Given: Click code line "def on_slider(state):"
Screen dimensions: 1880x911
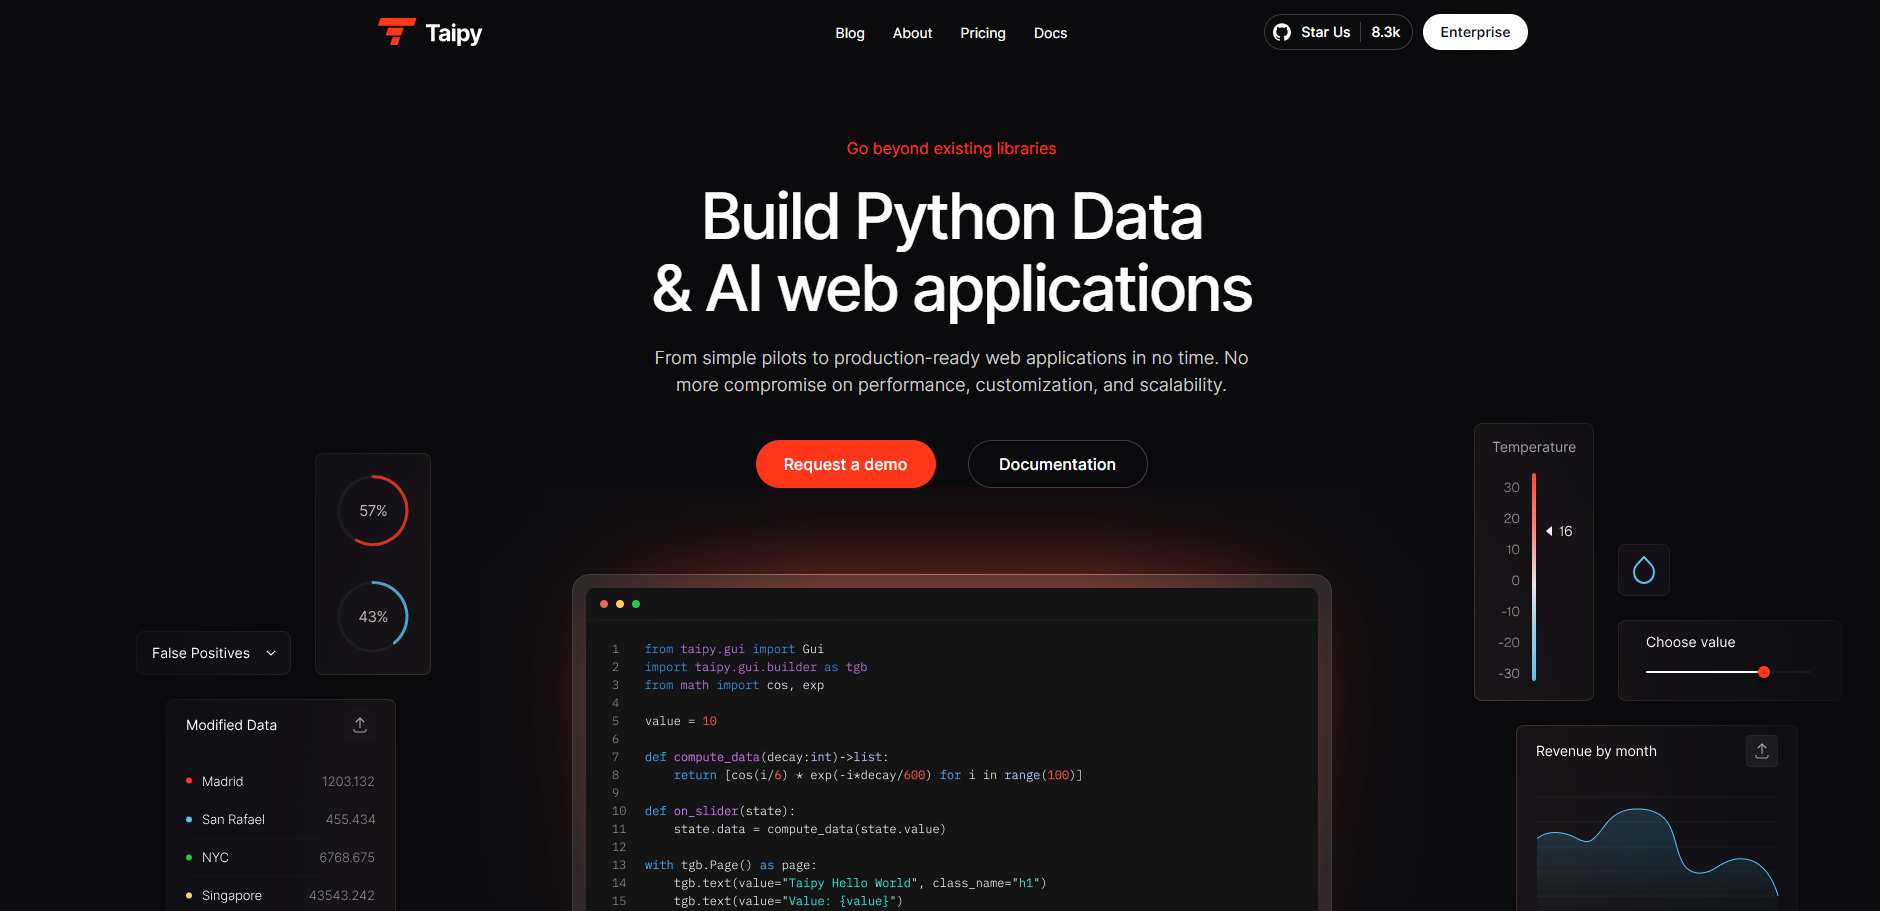Looking at the screenshot, I should [720, 811].
